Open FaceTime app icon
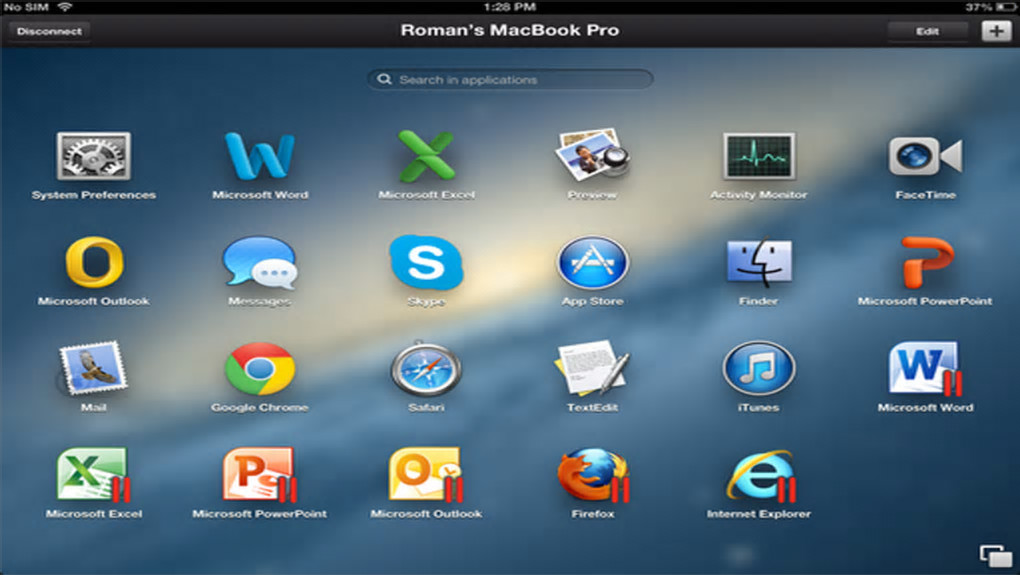This screenshot has height=575, width=1020. coord(925,156)
